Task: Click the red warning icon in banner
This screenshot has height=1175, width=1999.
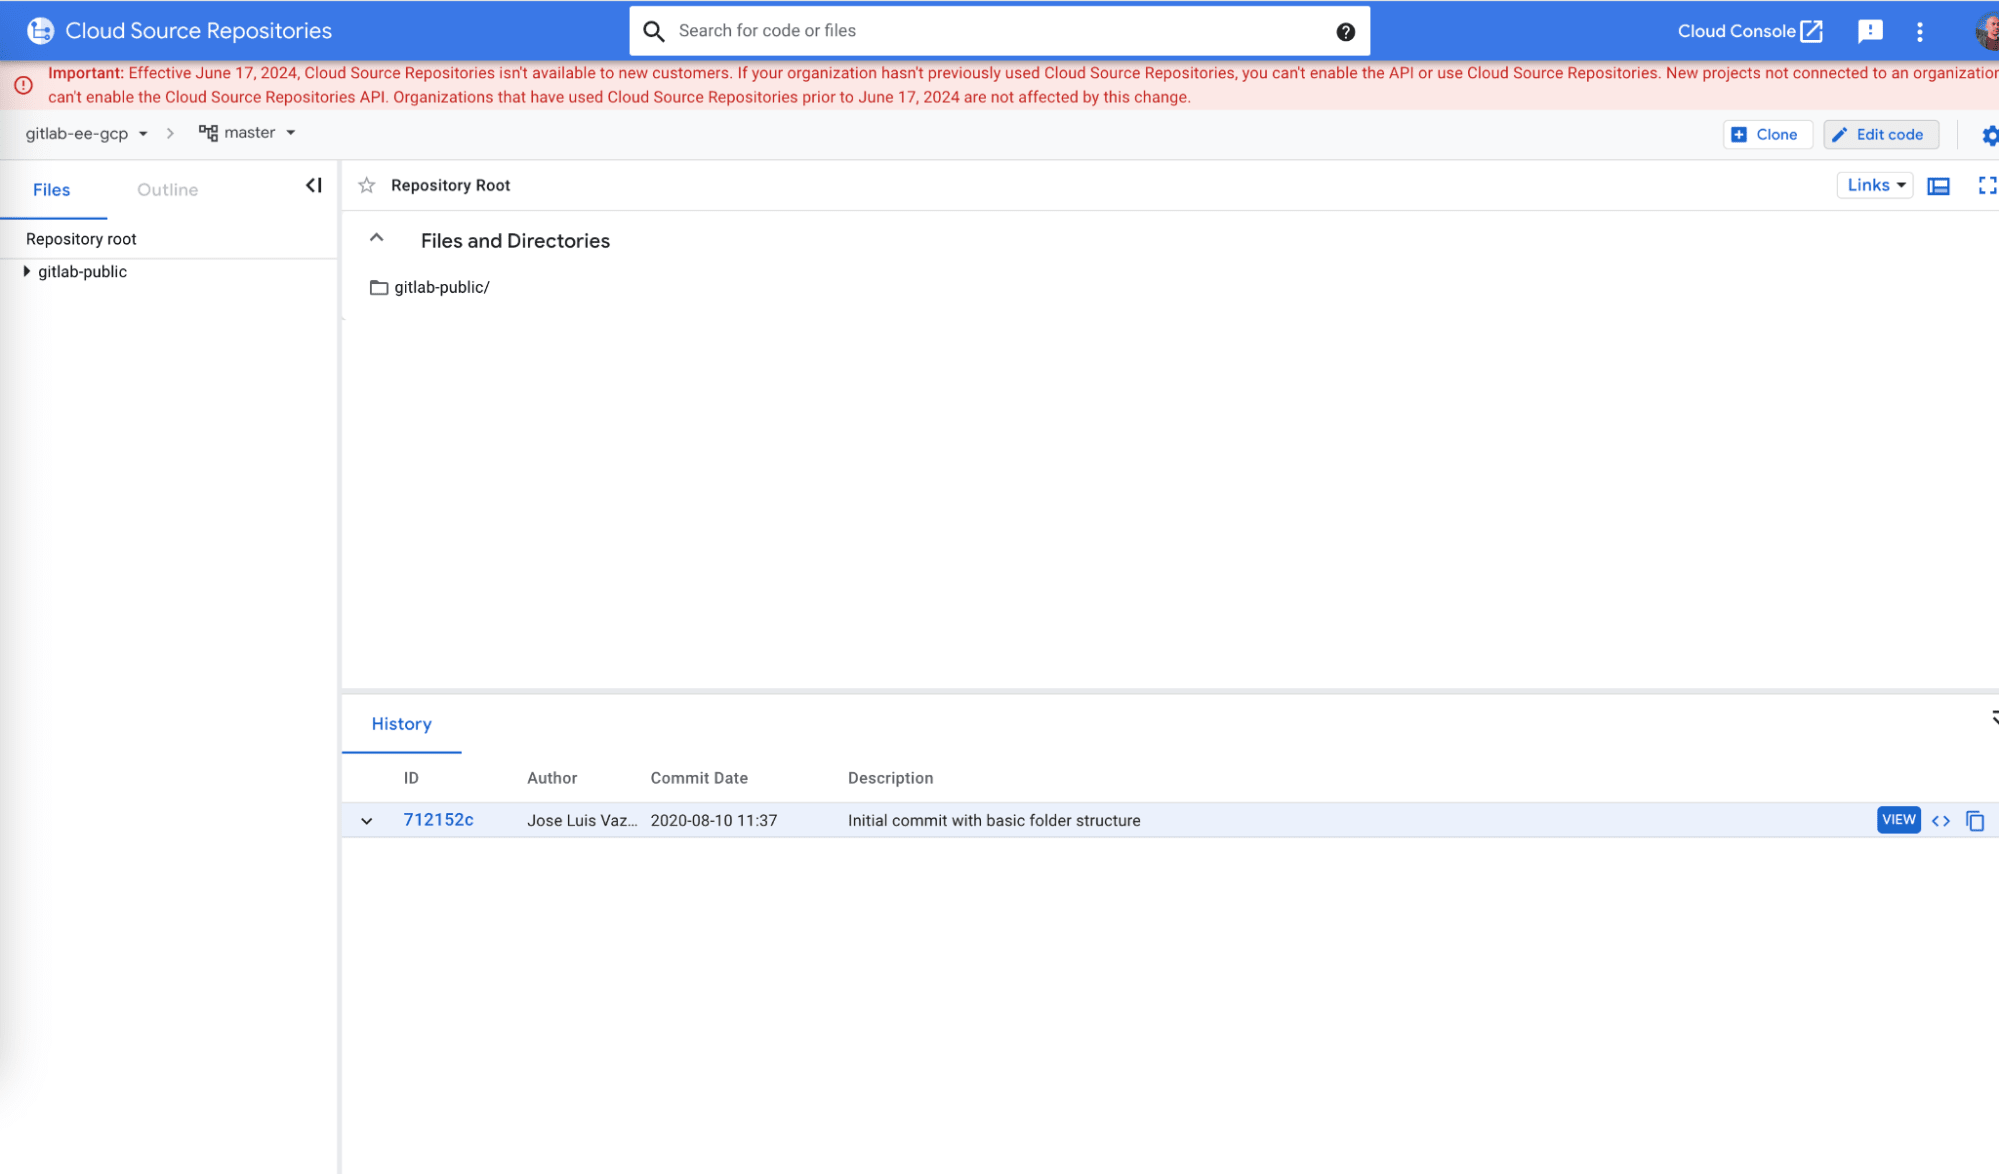Action: [x=23, y=85]
